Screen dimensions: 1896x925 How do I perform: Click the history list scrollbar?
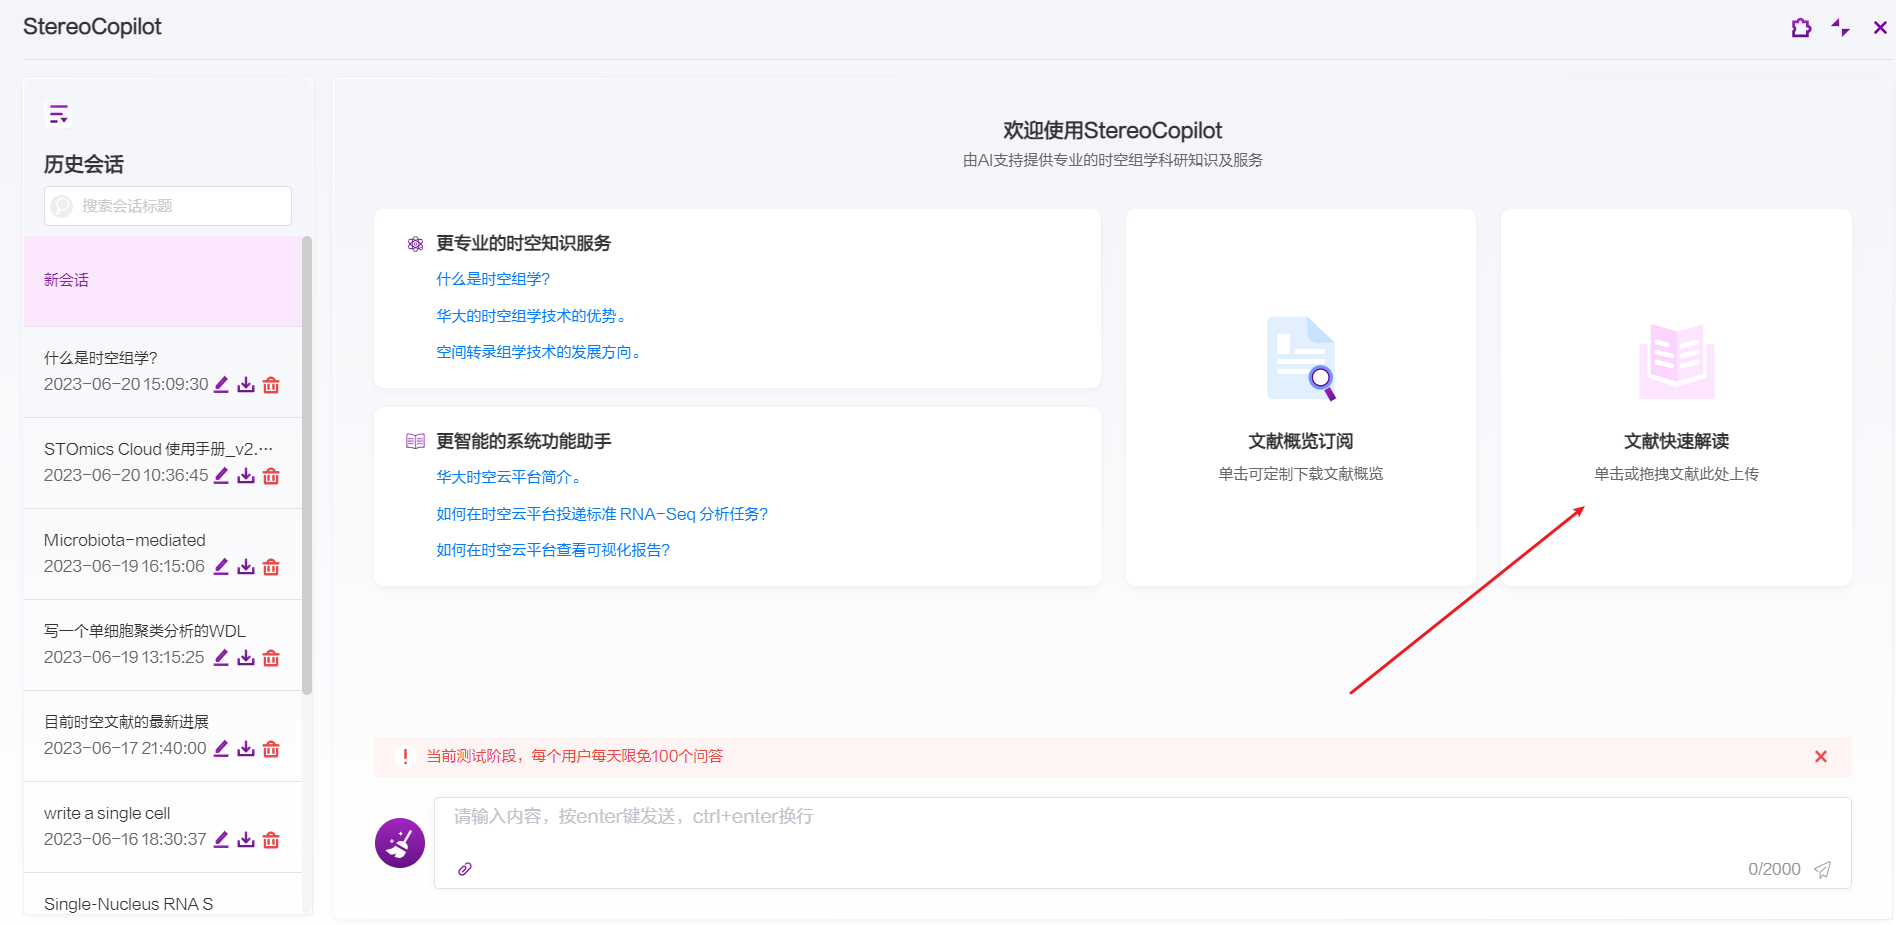coord(307,465)
